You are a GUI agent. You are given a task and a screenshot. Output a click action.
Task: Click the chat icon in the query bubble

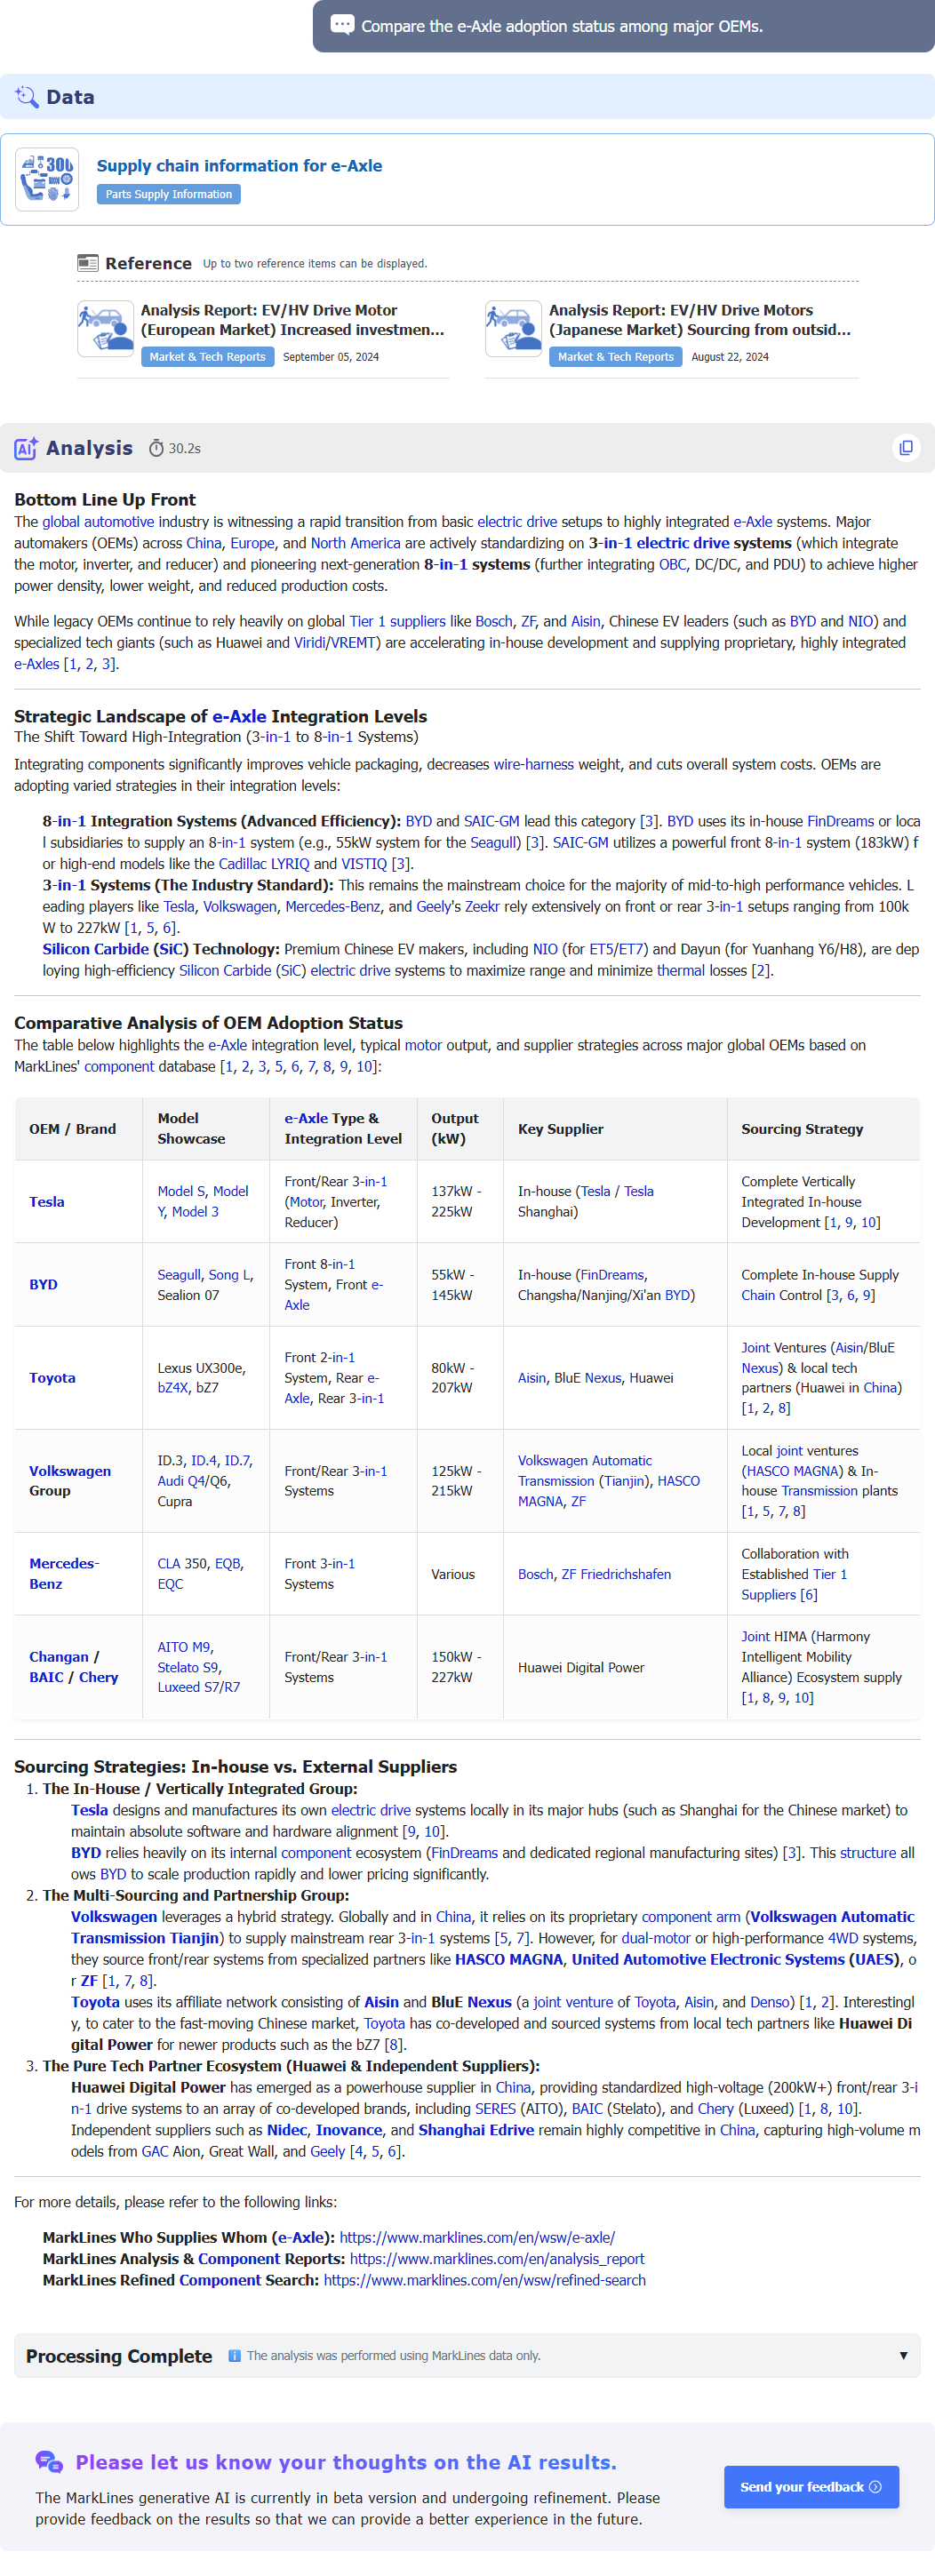342,25
